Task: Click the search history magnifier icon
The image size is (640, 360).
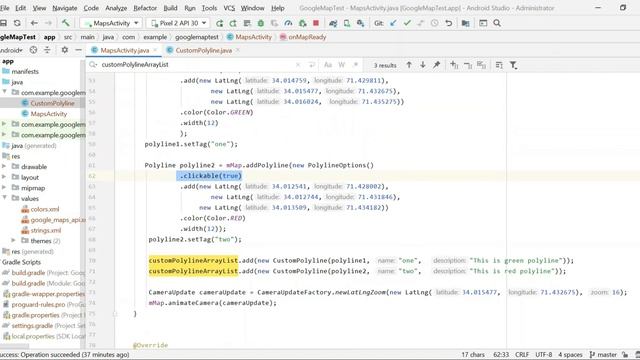Action: click(93, 64)
